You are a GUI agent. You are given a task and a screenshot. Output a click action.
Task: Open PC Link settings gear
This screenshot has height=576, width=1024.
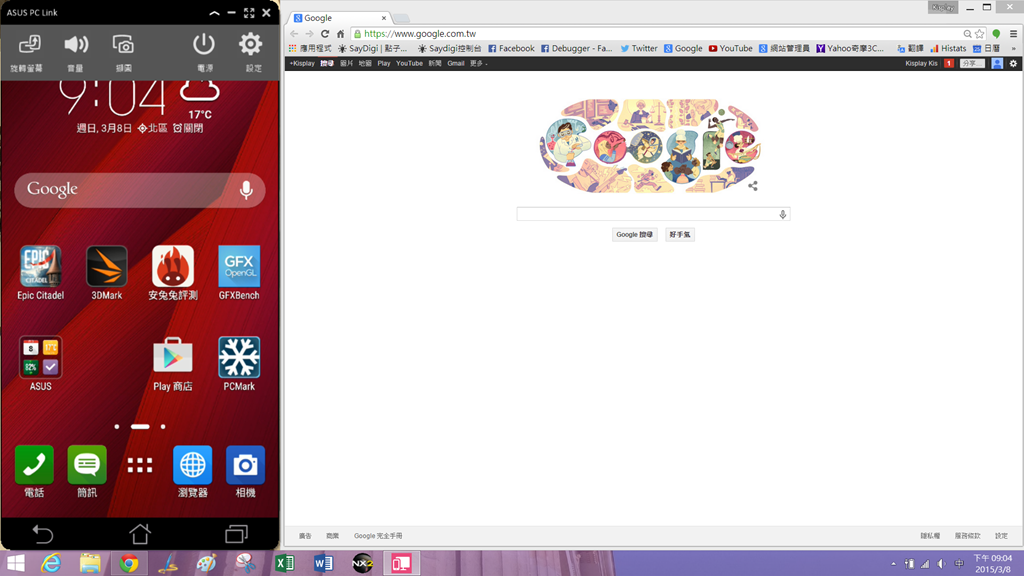tap(250, 44)
